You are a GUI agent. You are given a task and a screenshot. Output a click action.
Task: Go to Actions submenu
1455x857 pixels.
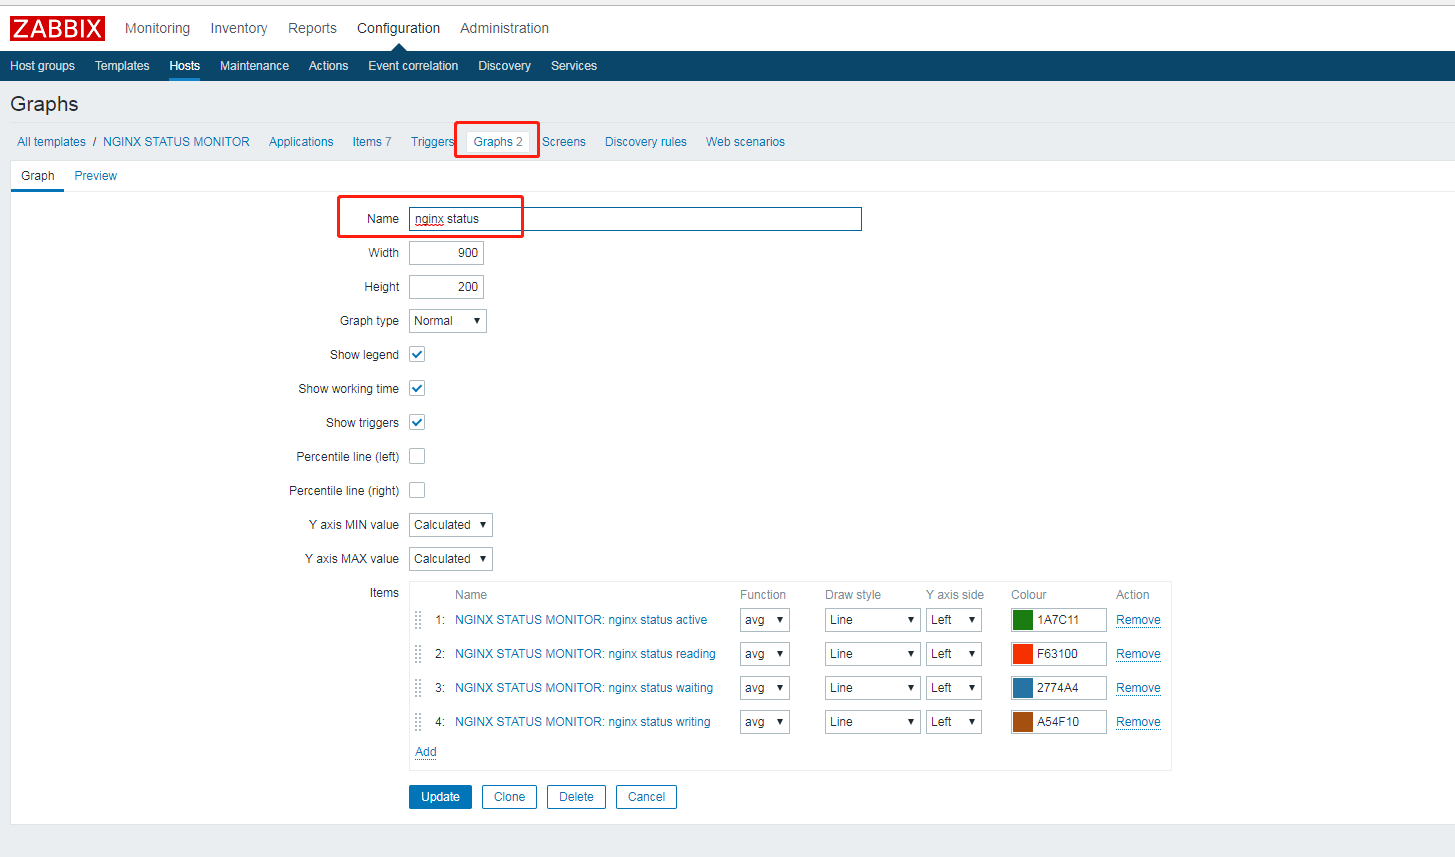328,66
